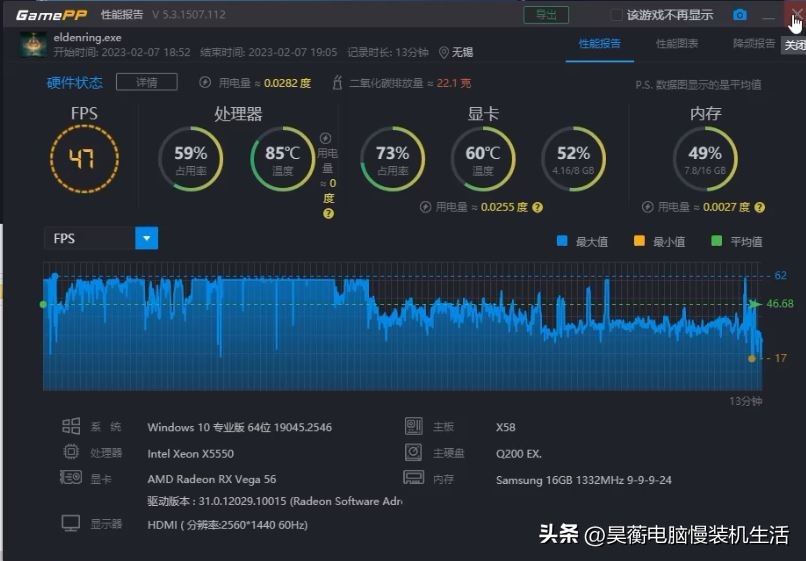Viewport: 806px width, 561px height.
Task: Open the FPS chart metric dropdown
Action: [x=146, y=238]
